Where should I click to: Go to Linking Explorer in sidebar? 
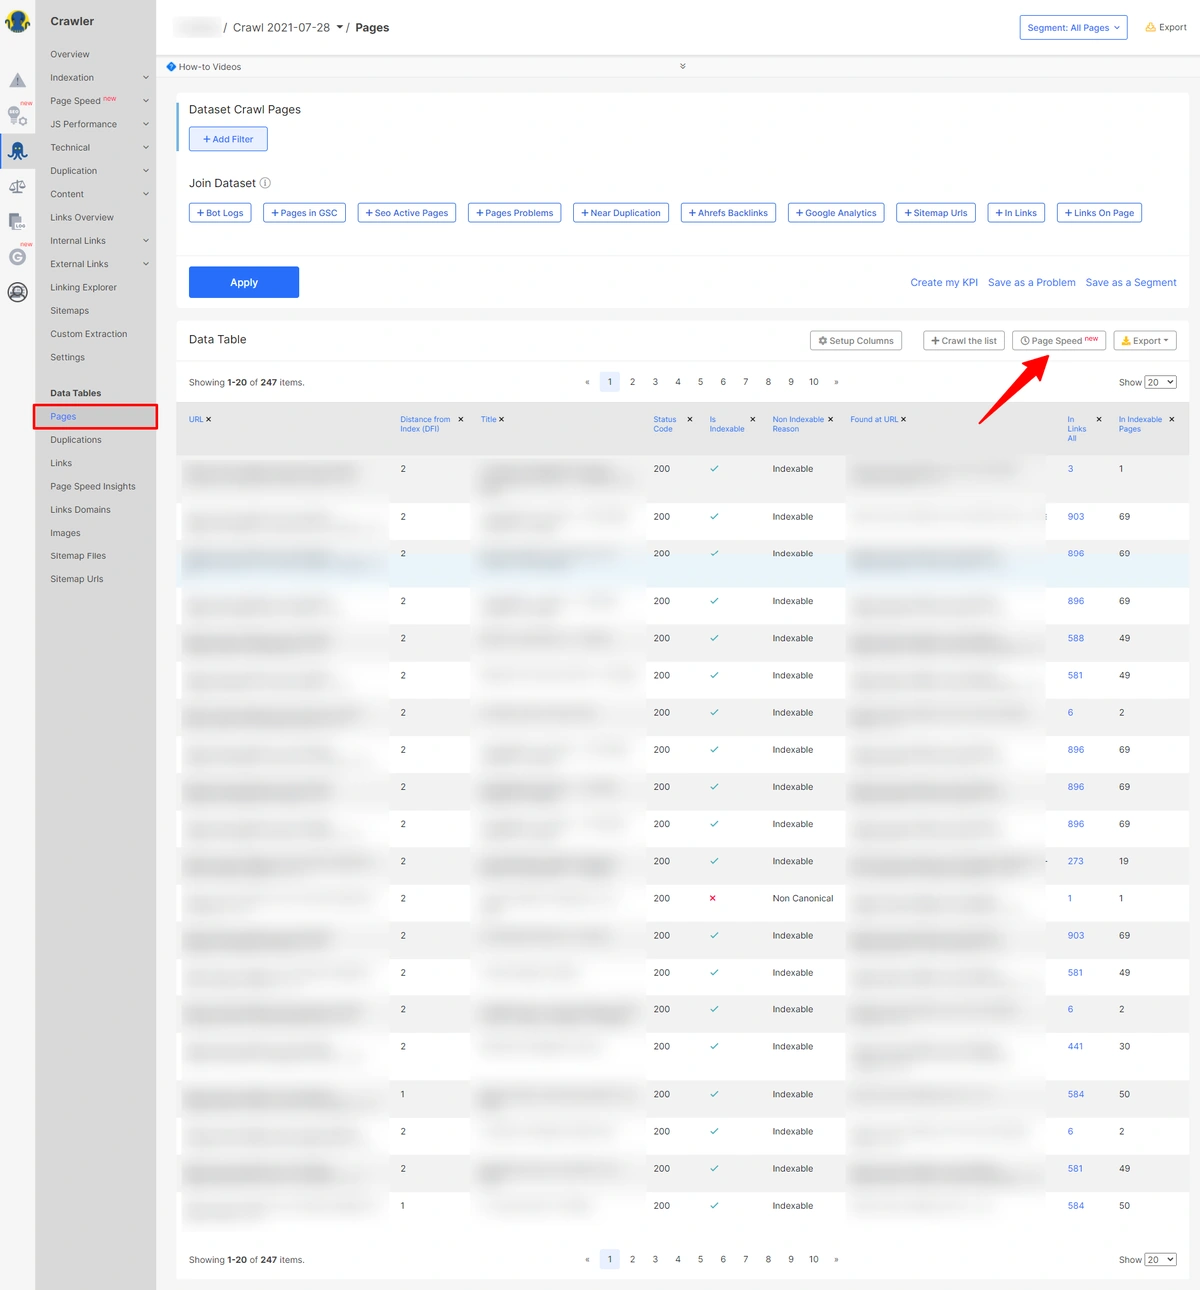(83, 288)
